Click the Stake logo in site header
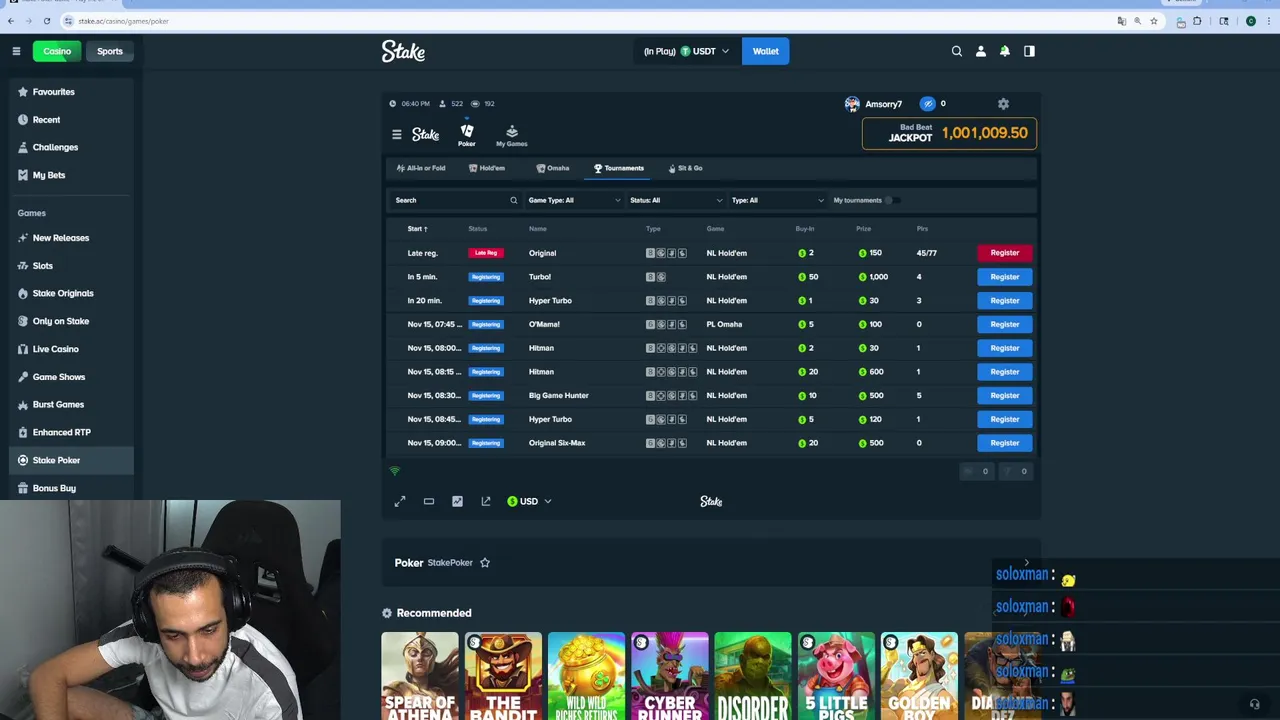The height and width of the screenshot is (720, 1280). click(403, 51)
